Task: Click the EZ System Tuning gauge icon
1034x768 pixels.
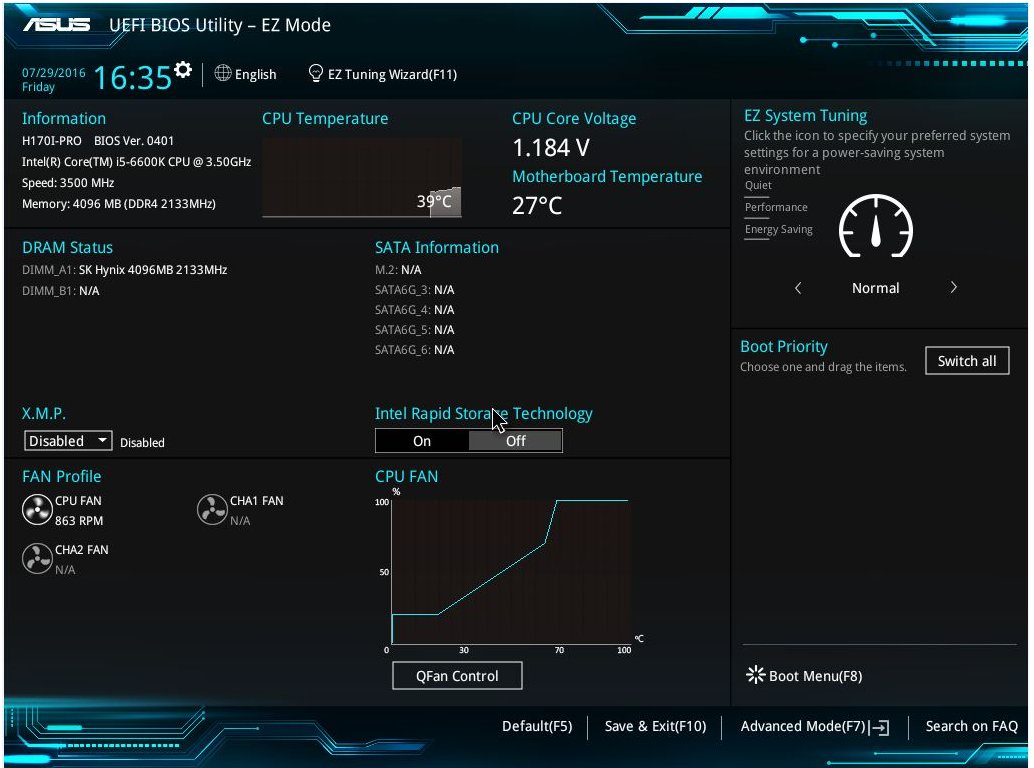Action: [875, 226]
